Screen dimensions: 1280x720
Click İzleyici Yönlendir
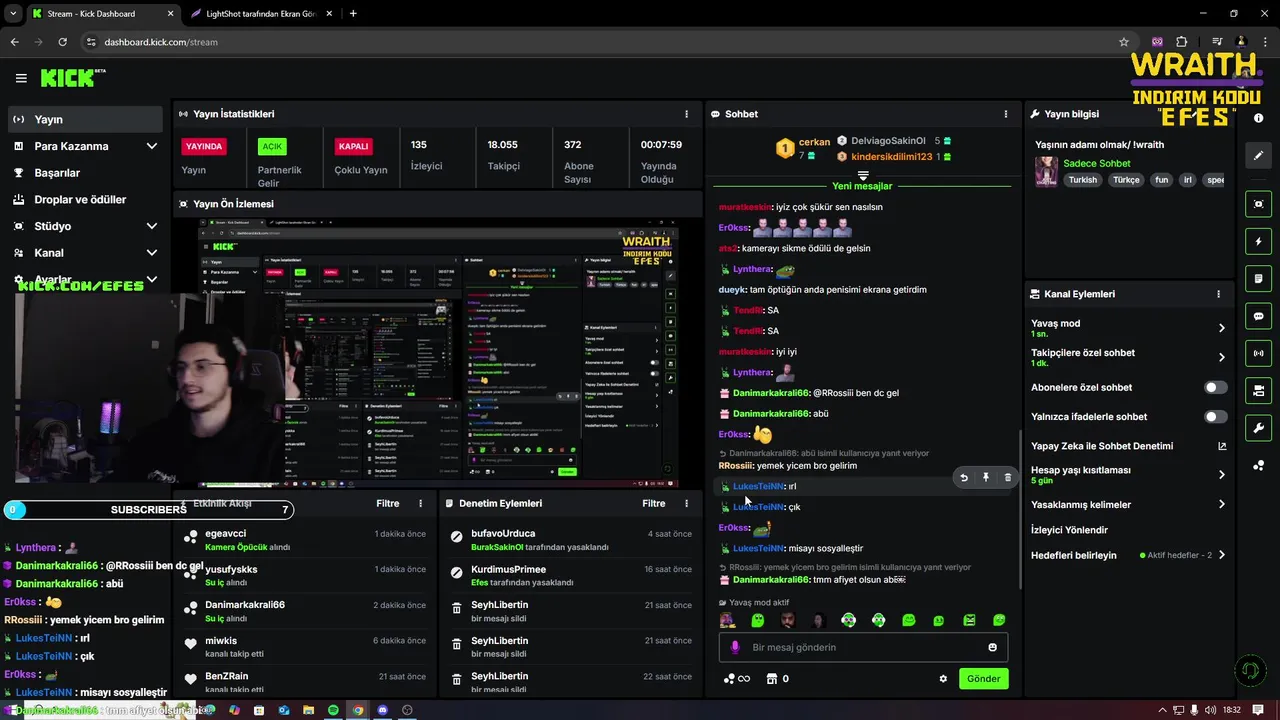point(1069,530)
